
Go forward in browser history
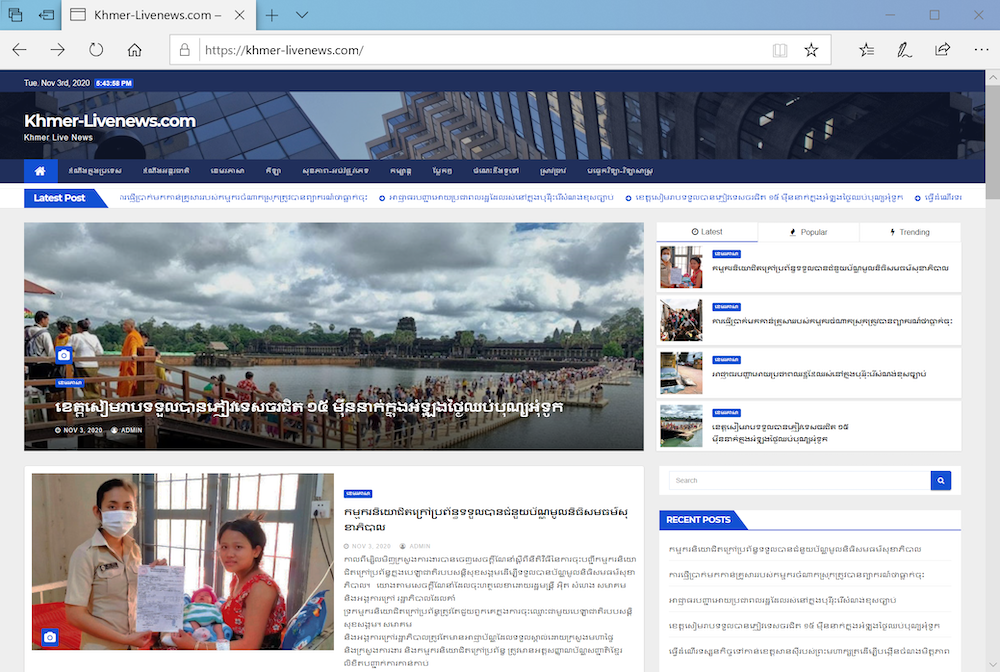tap(57, 50)
